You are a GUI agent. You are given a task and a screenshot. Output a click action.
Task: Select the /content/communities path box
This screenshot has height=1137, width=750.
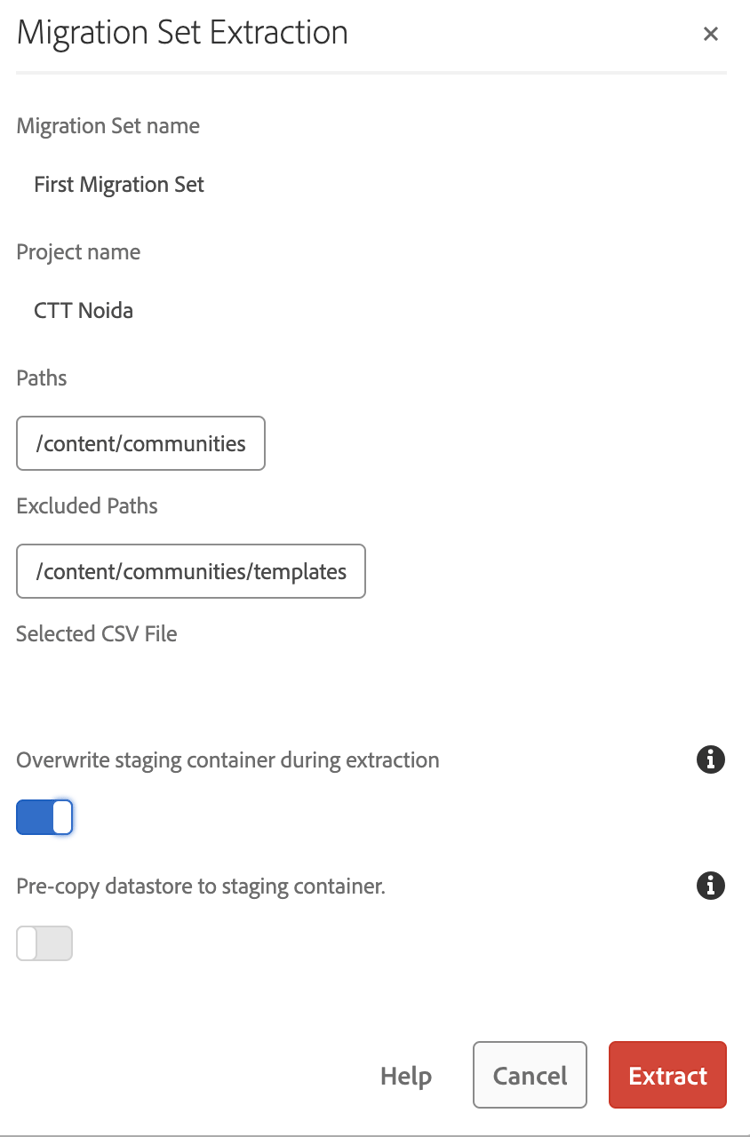[x=141, y=443]
